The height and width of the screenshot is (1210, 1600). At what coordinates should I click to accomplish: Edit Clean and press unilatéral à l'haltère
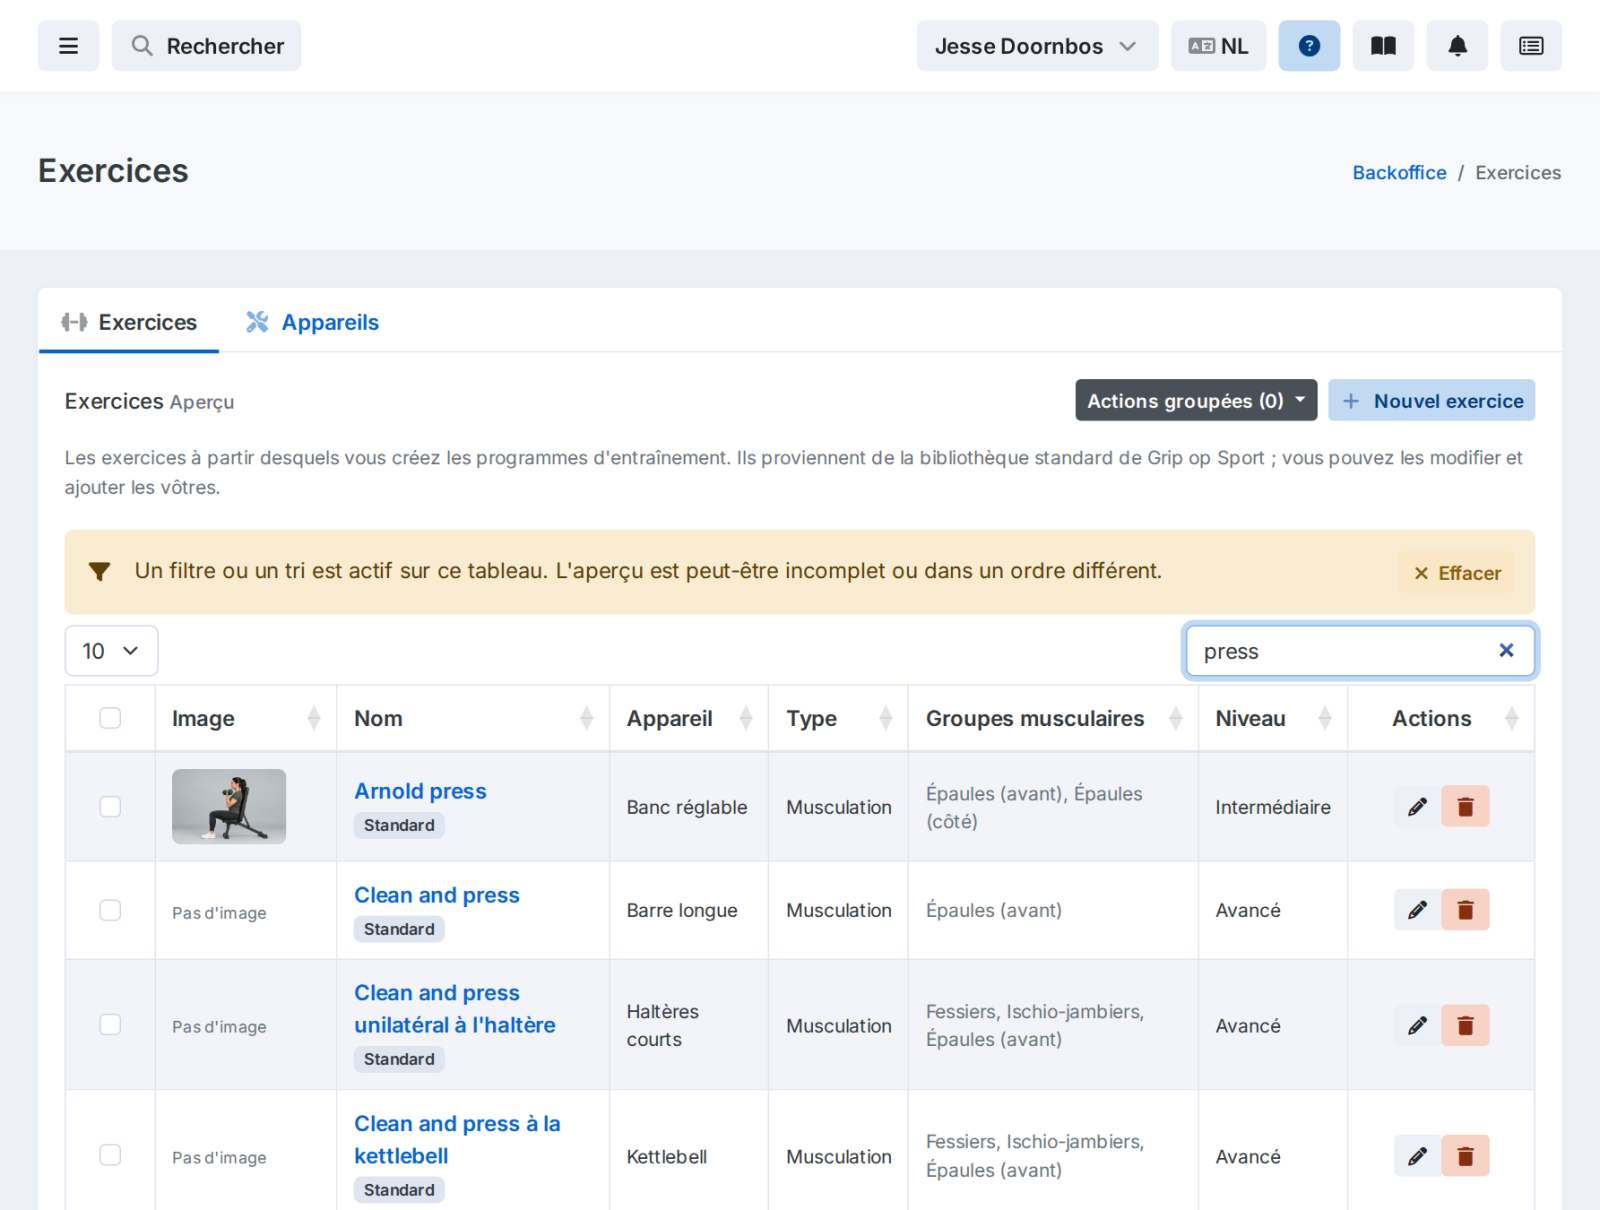tap(1417, 1025)
